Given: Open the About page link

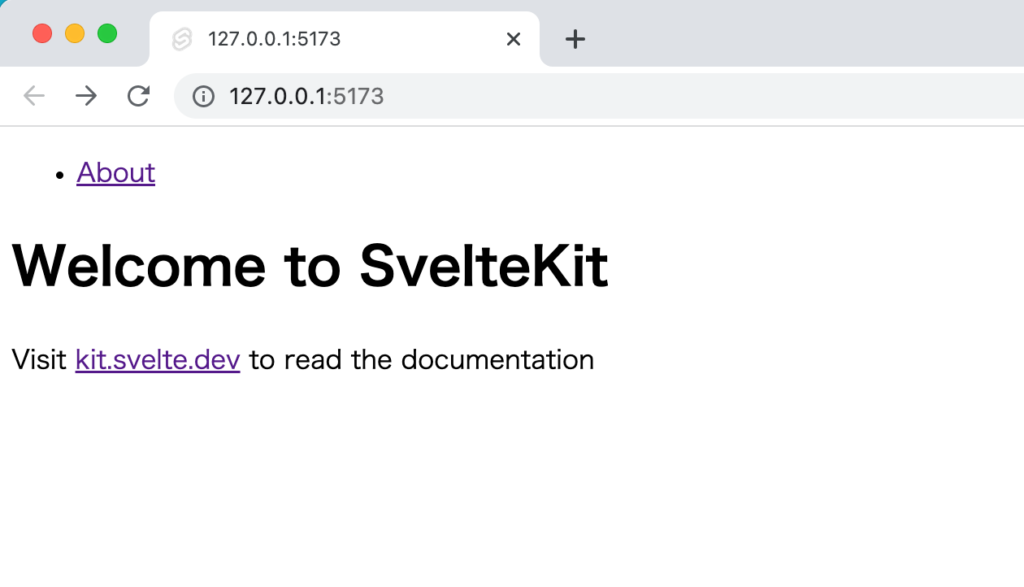Looking at the screenshot, I should pos(115,173).
